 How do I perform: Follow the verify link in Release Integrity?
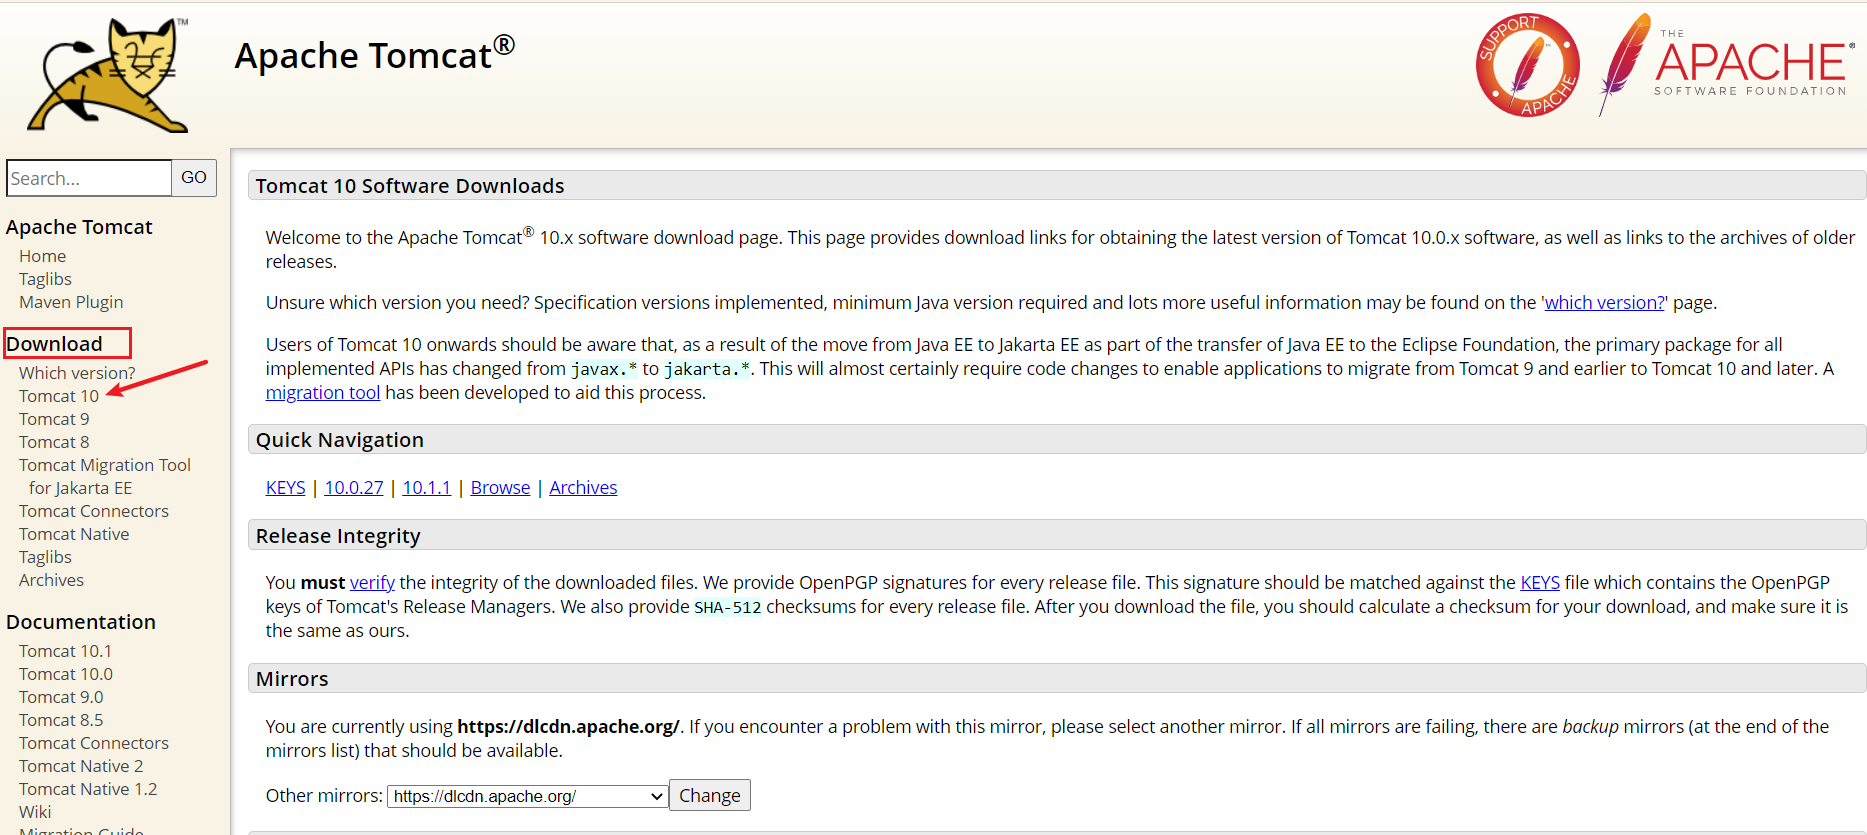[372, 583]
